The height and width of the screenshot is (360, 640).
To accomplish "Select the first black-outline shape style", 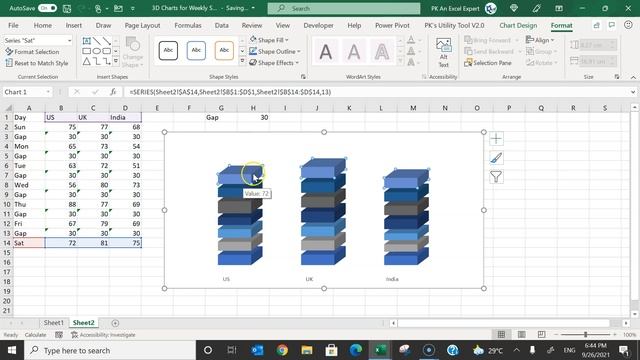I will click(168, 51).
